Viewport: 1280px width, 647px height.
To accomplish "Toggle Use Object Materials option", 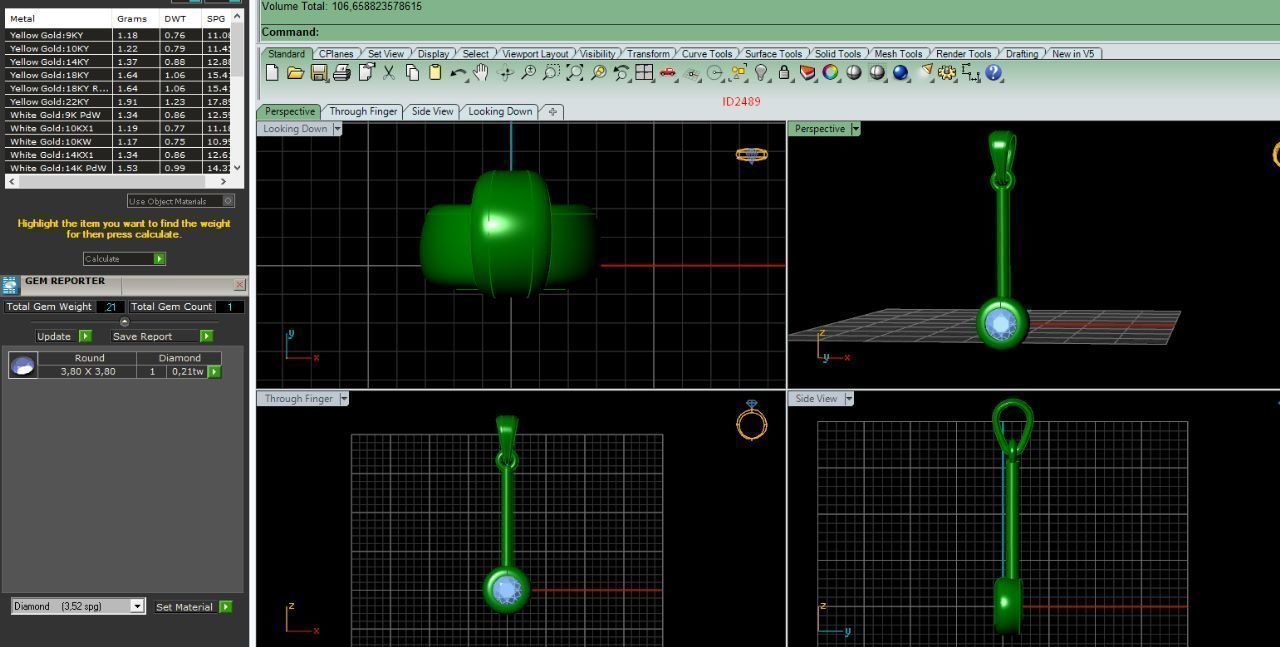I will [x=180, y=201].
